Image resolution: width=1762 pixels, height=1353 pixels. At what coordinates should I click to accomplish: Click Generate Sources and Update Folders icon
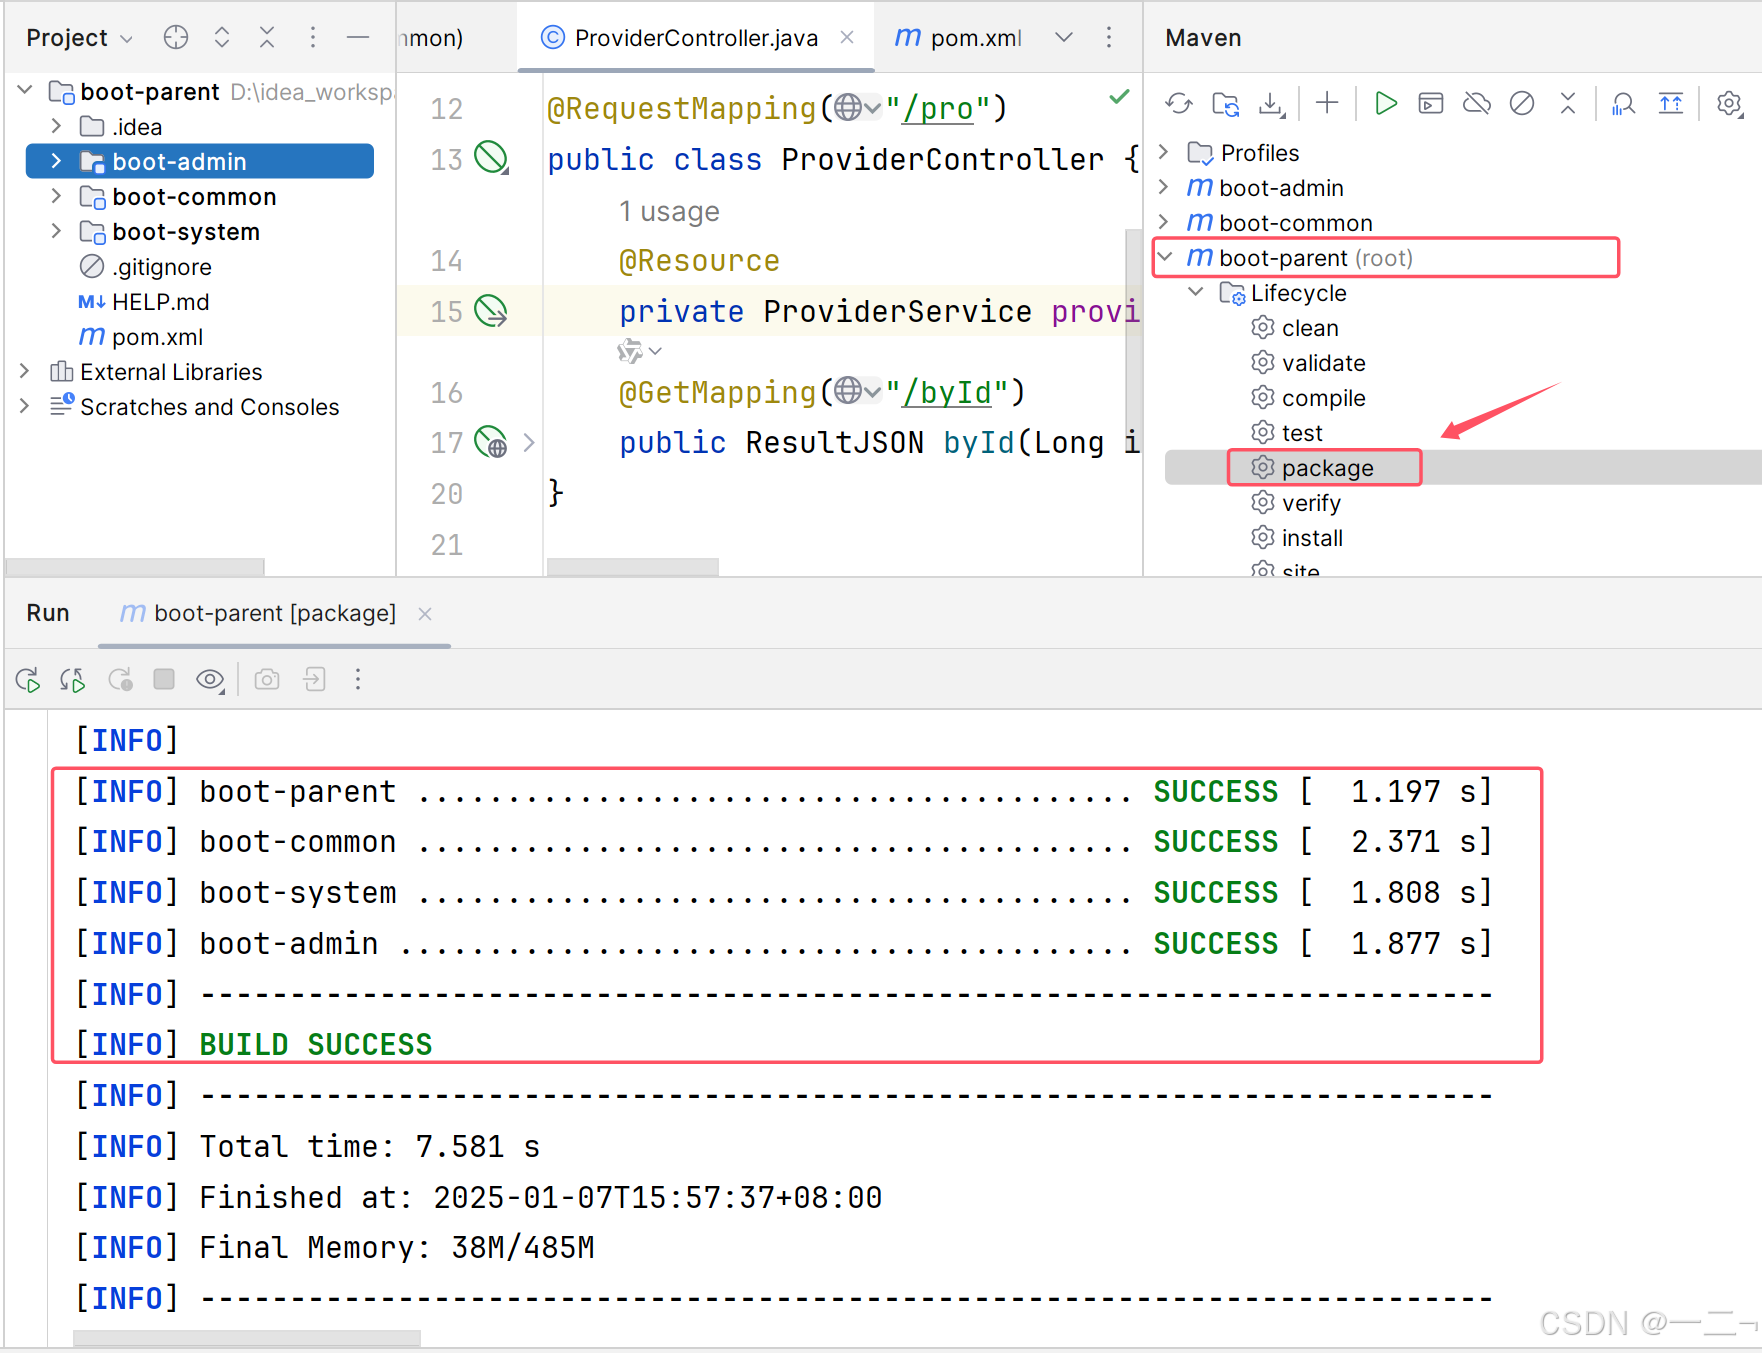click(1226, 103)
